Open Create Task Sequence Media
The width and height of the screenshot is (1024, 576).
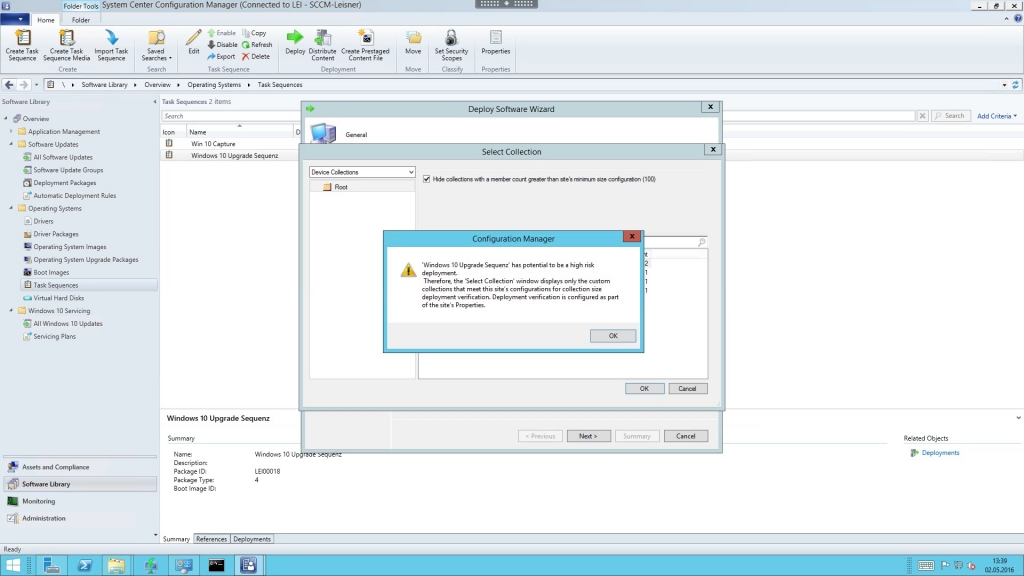pyautogui.click(x=67, y=45)
